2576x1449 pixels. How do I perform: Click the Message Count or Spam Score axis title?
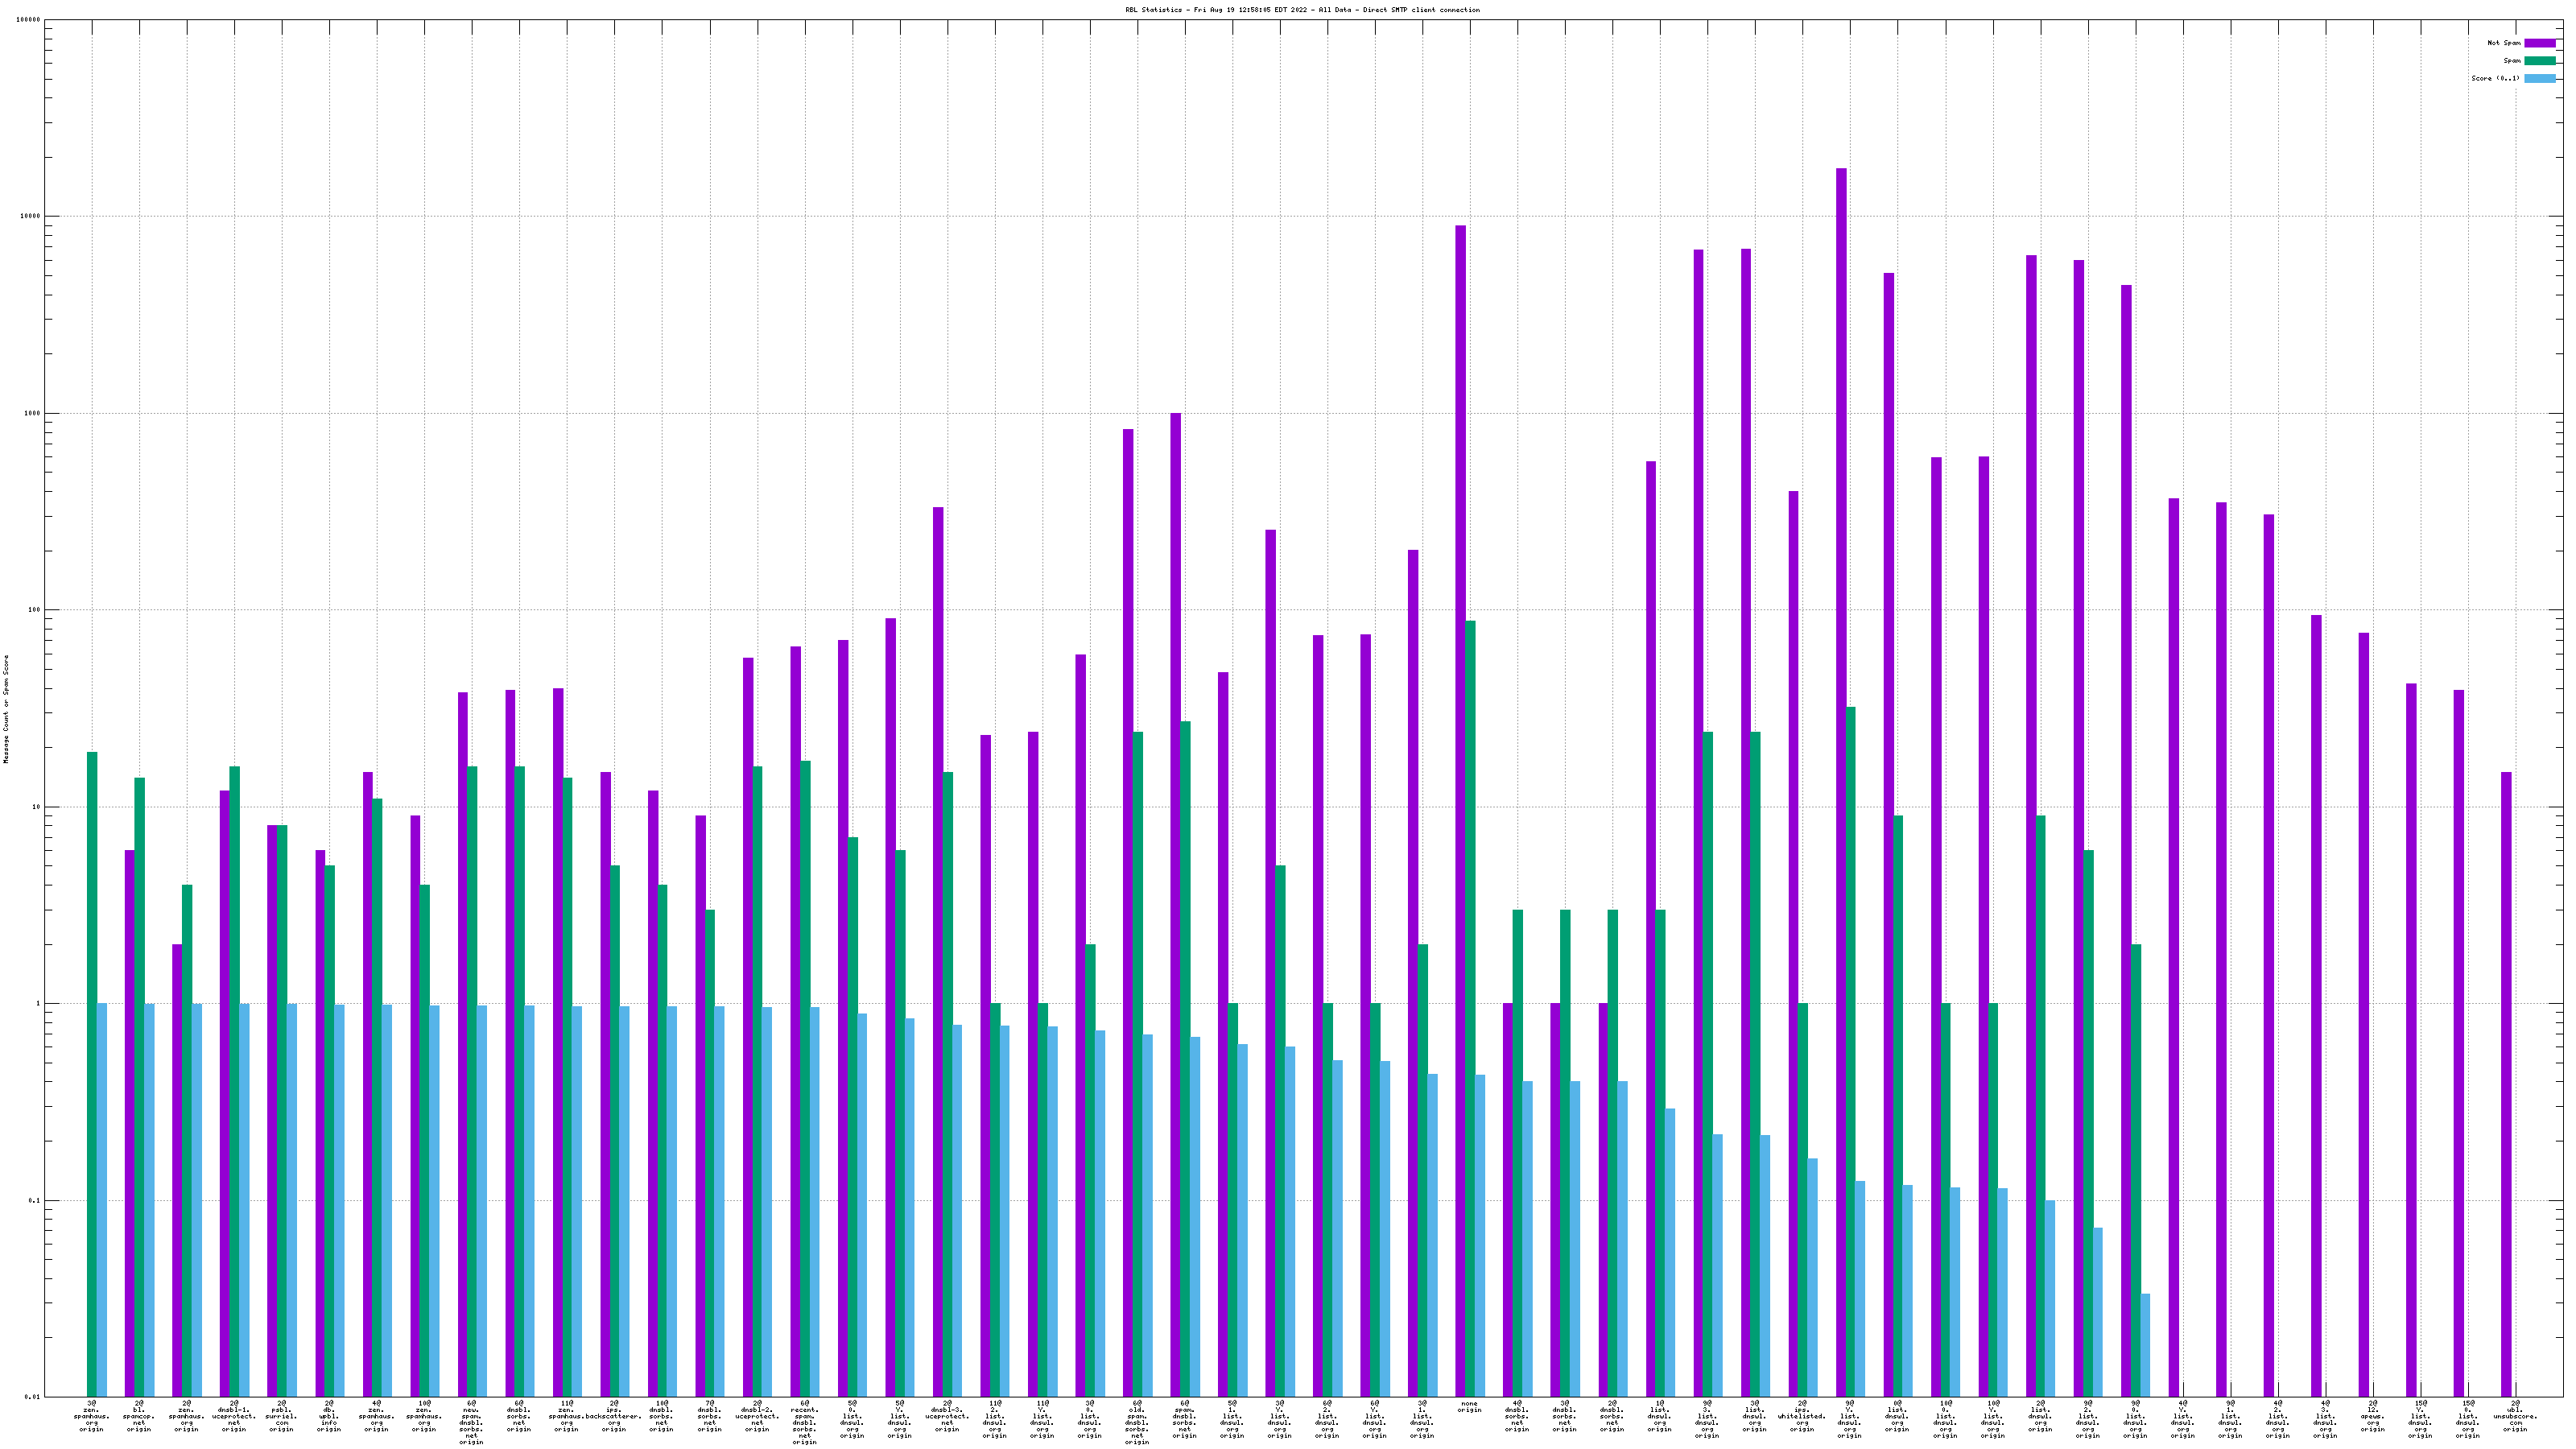[6, 709]
